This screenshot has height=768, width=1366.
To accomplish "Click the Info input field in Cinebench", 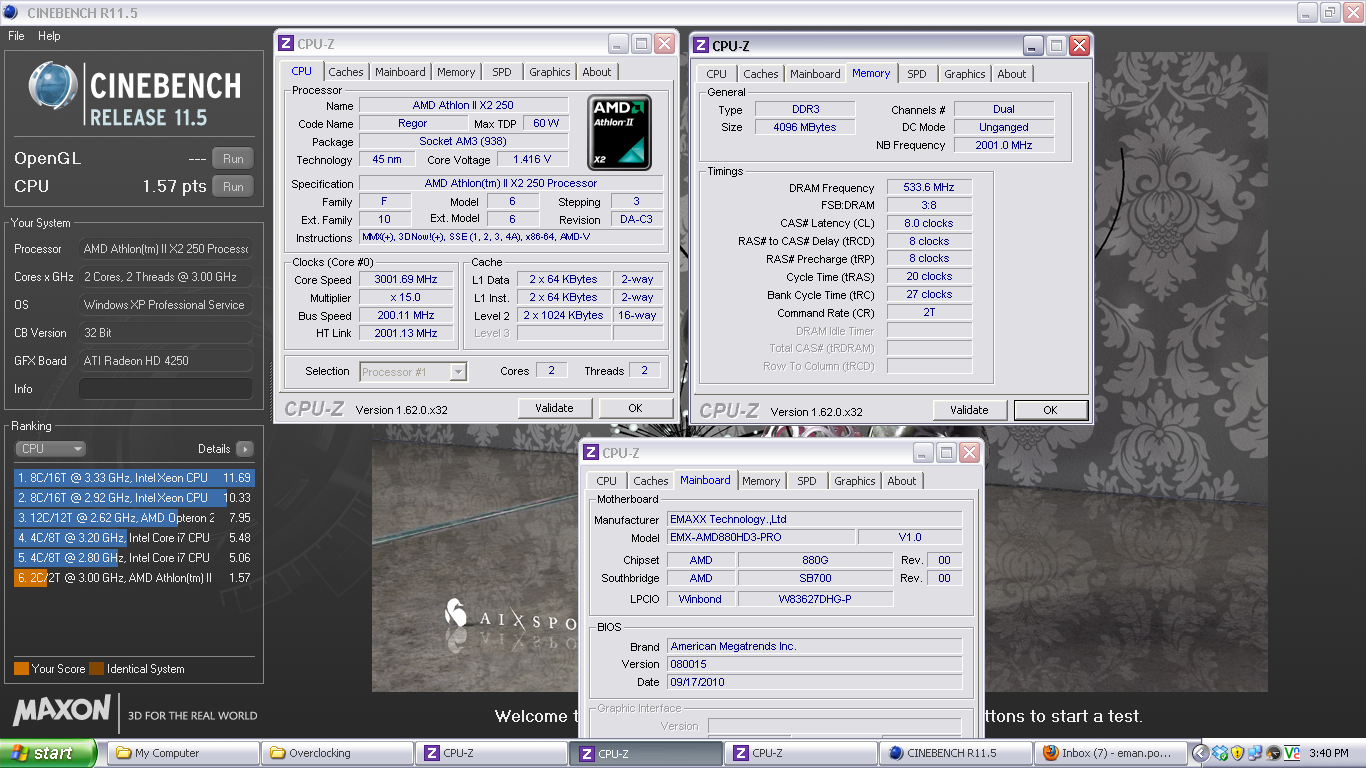I will (x=166, y=389).
